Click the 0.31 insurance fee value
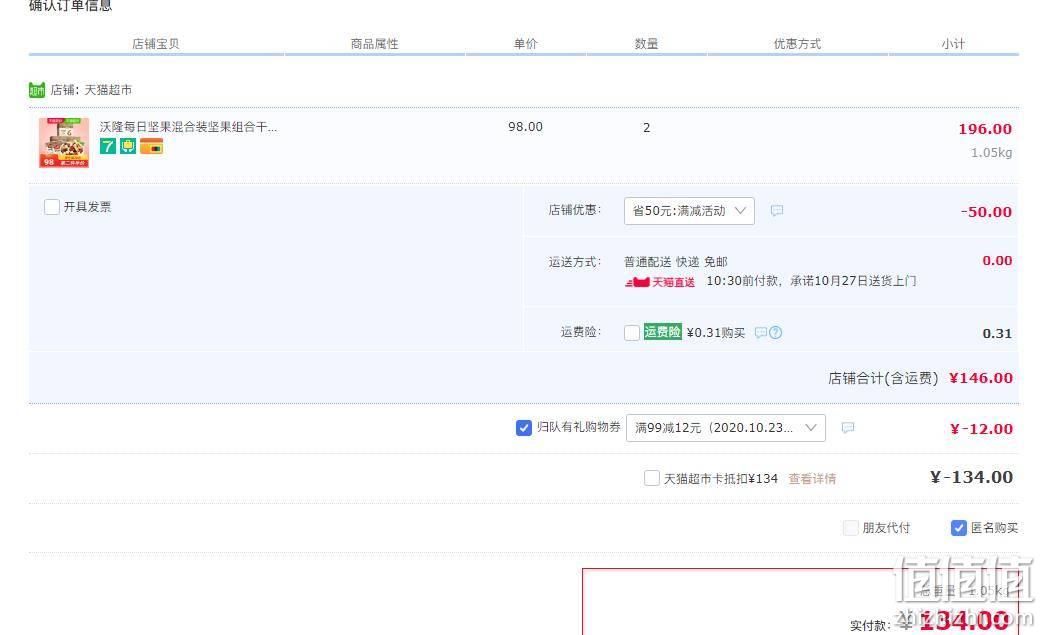The height and width of the screenshot is (635, 1043). click(x=997, y=333)
